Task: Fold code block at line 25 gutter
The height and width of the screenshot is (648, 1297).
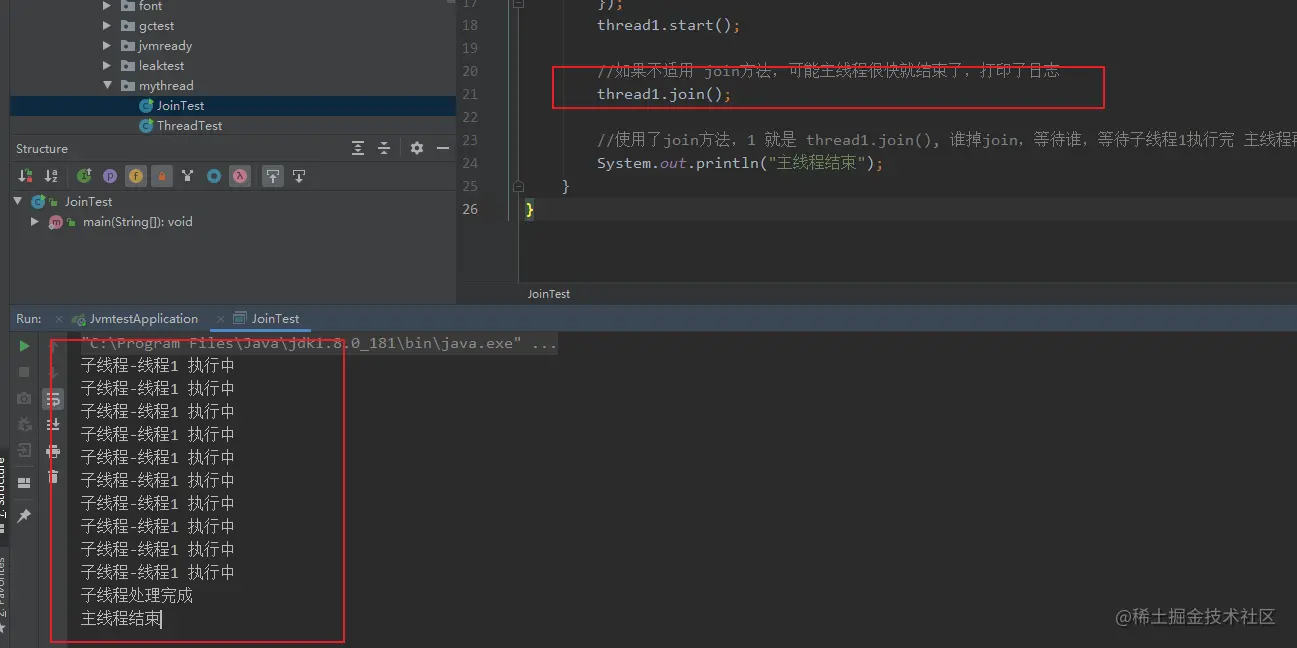Action: click(x=518, y=186)
